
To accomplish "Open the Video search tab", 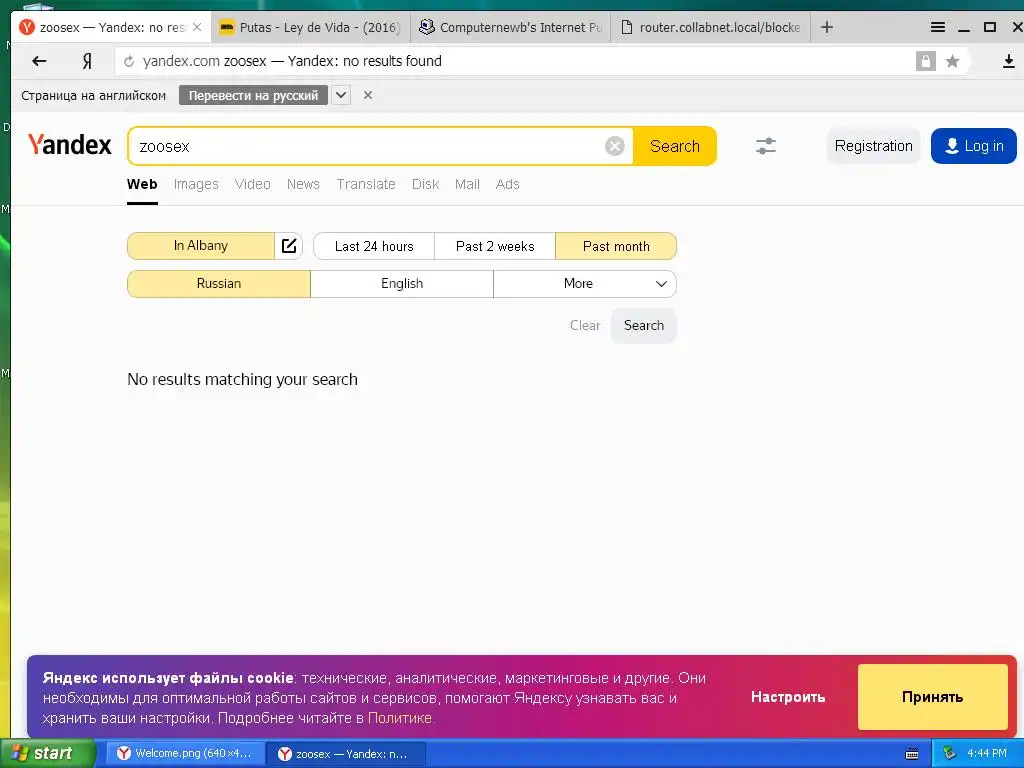I will pos(252,184).
